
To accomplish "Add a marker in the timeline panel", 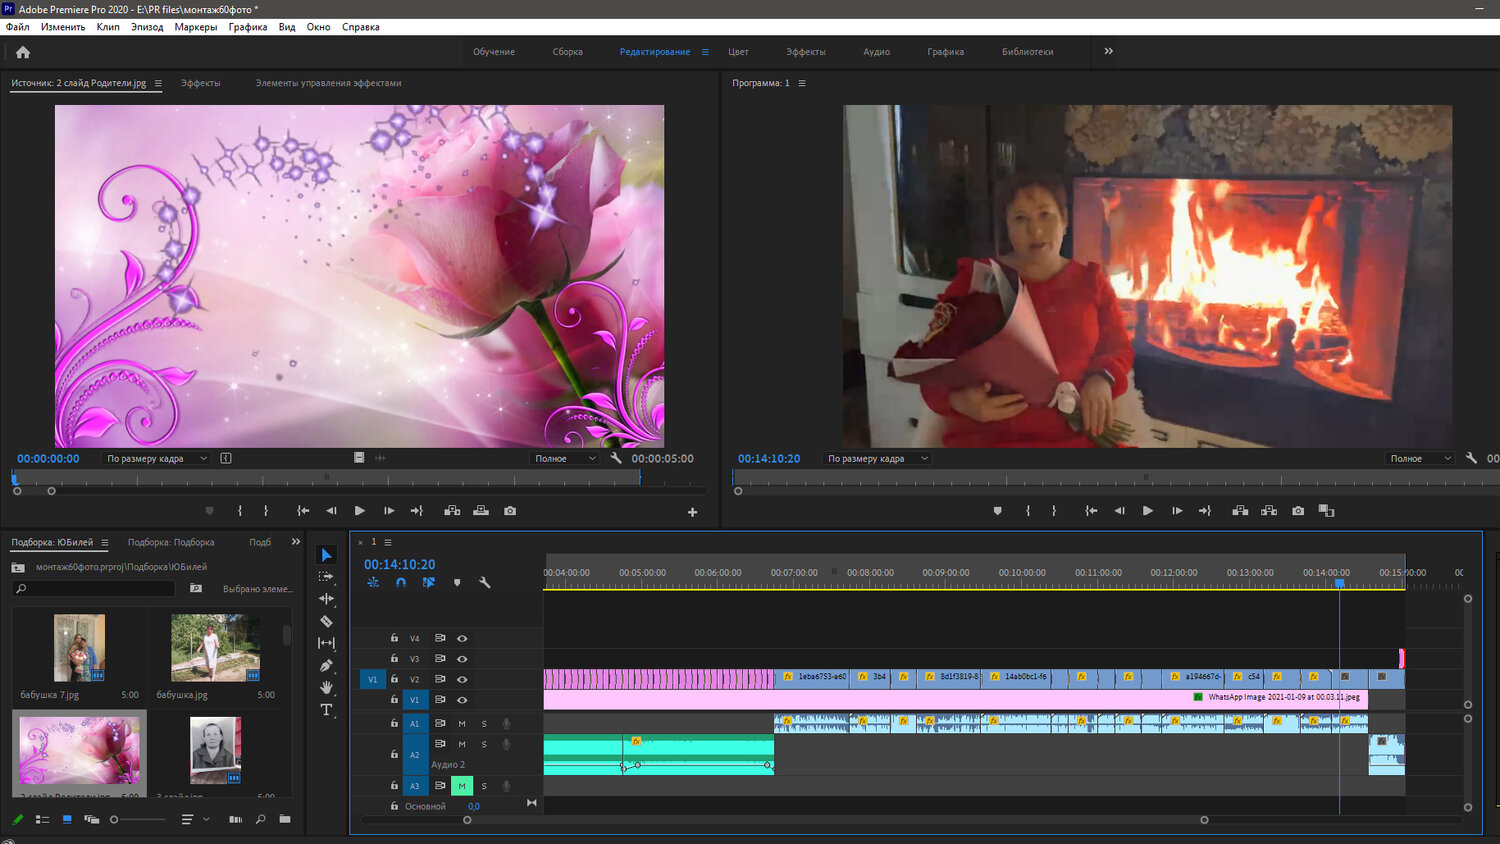I will 457,582.
